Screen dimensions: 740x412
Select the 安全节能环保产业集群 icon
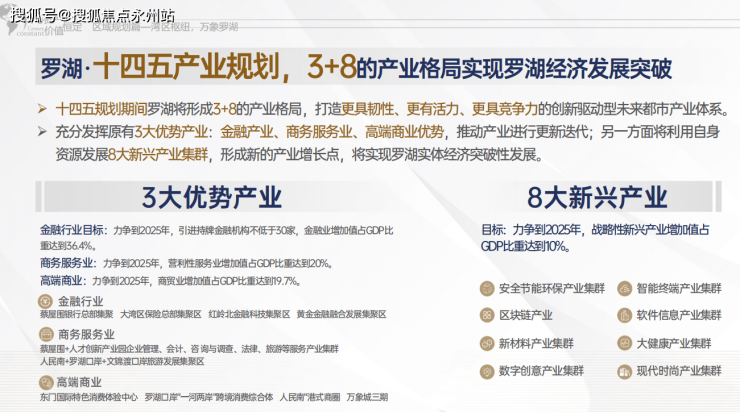487,288
